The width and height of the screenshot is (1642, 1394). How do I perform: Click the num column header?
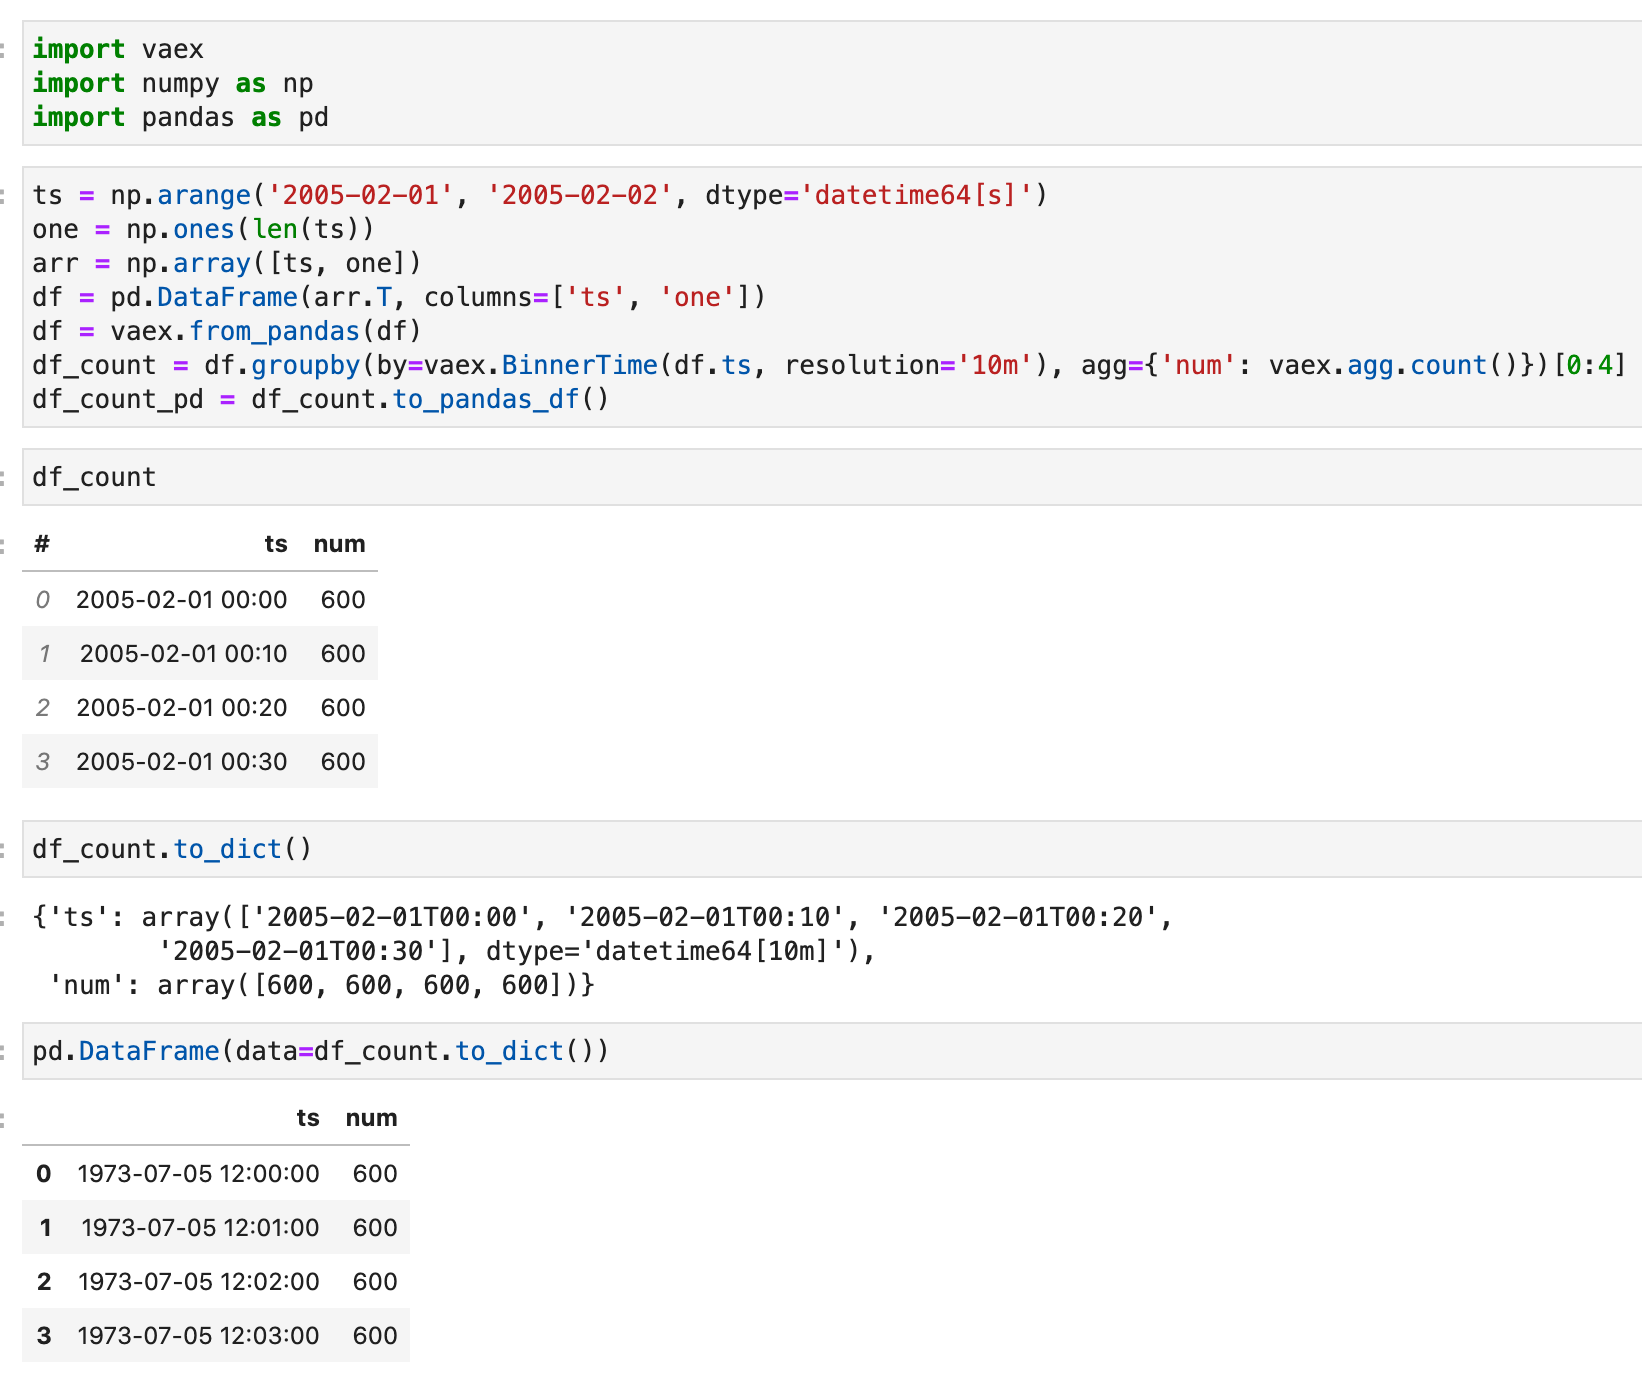click(339, 544)
